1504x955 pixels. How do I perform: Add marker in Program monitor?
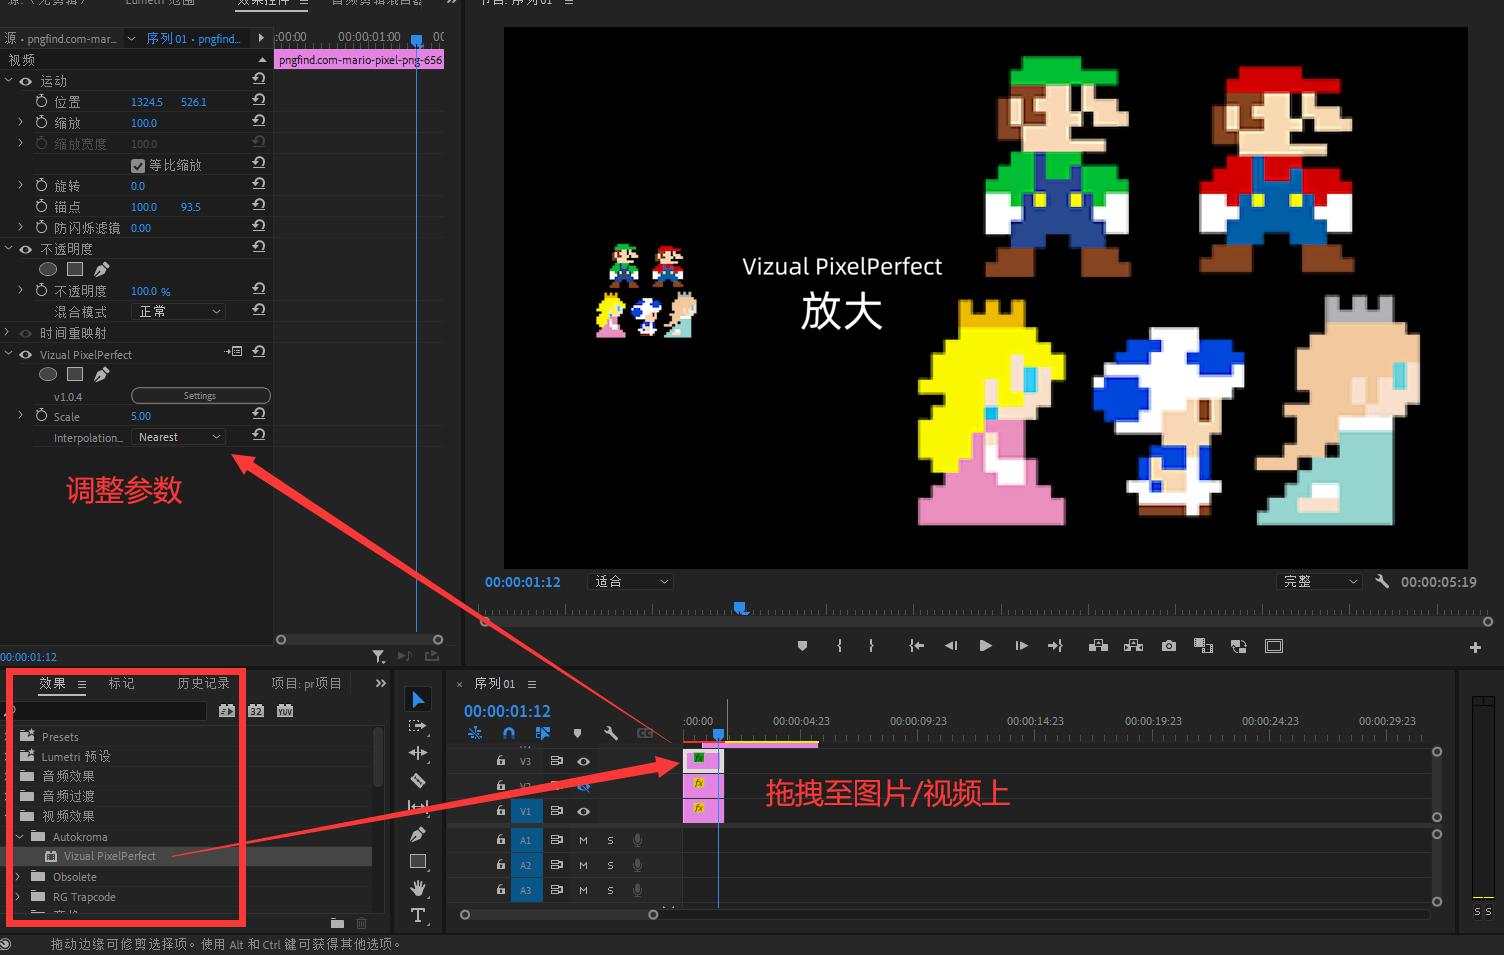pyautogui.click(x=802, y=646)
